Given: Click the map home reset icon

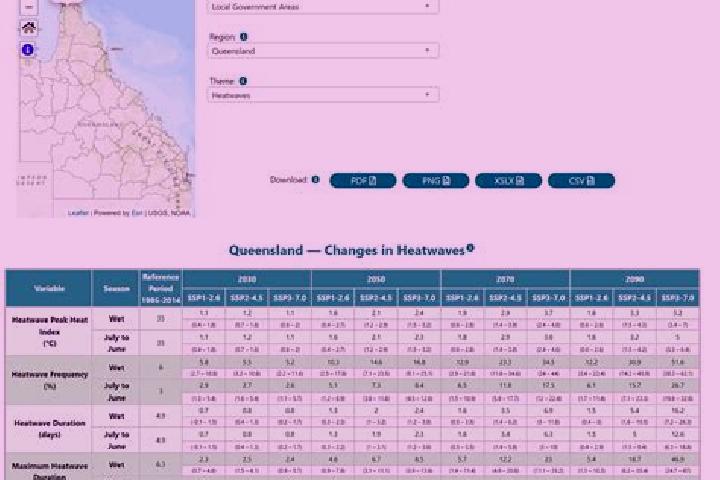Looking at the screenshot, I should (28, 28).
